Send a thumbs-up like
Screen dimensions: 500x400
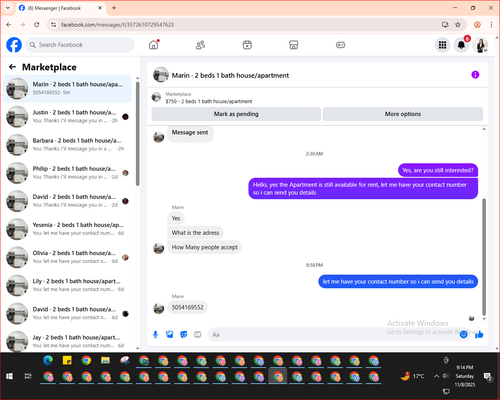coord(479,334)
